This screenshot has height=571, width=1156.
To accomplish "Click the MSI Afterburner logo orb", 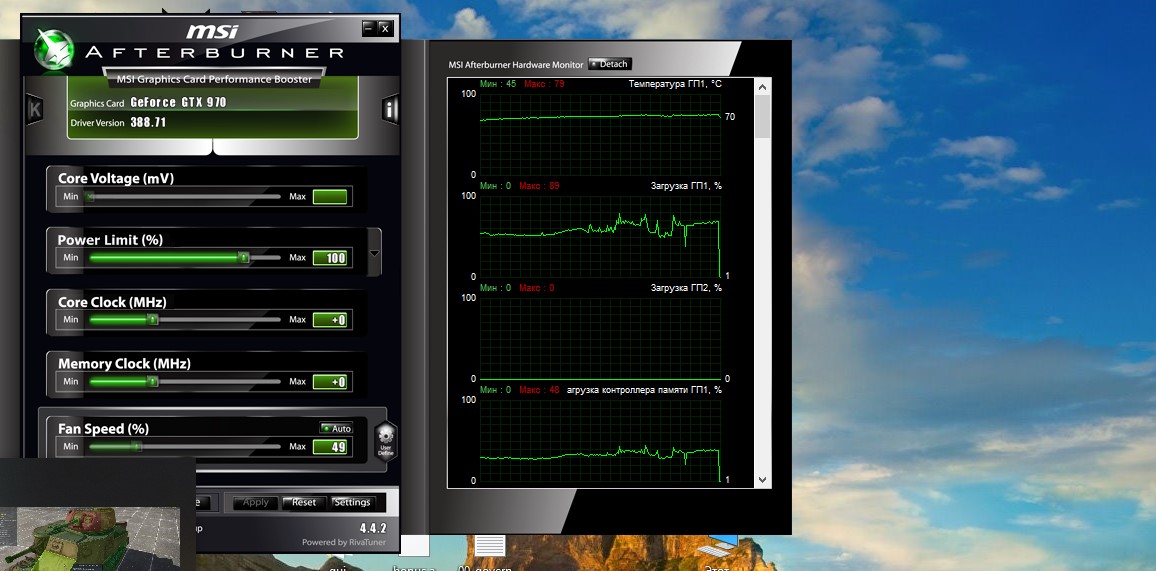I will [54, 50].
